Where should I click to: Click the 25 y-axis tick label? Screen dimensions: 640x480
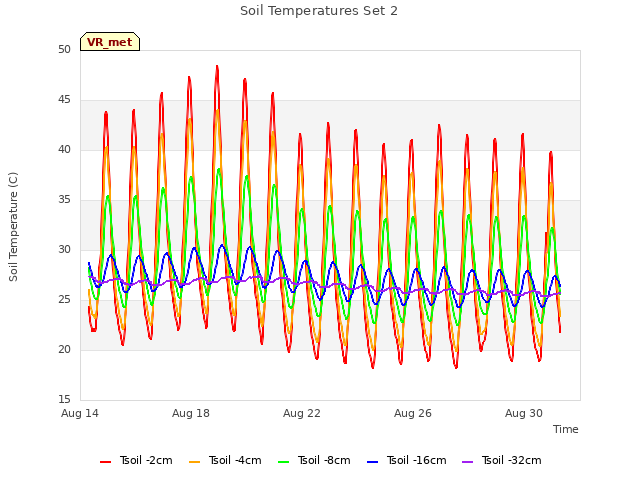coord(64,300)
